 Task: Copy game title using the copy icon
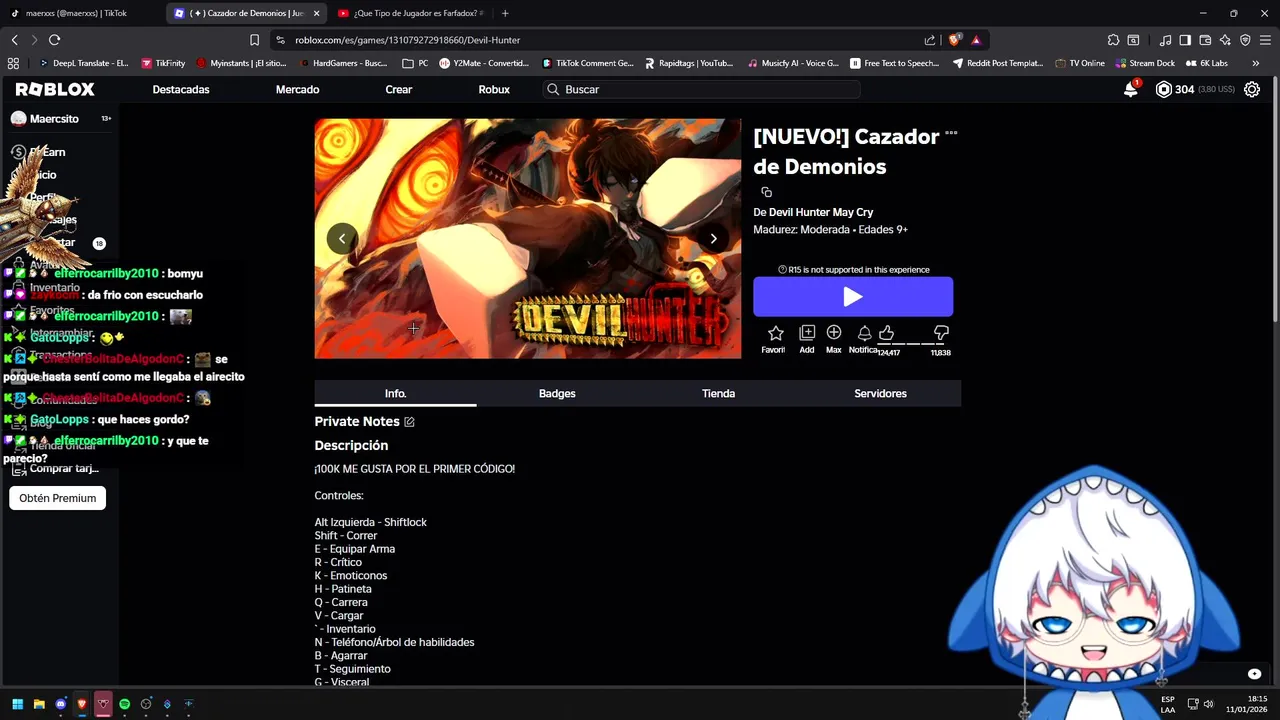(x=766, y=192)
